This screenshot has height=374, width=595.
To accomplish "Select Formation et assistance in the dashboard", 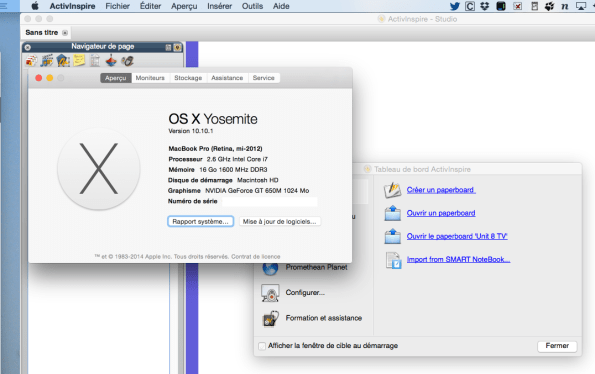I will 324,318.
